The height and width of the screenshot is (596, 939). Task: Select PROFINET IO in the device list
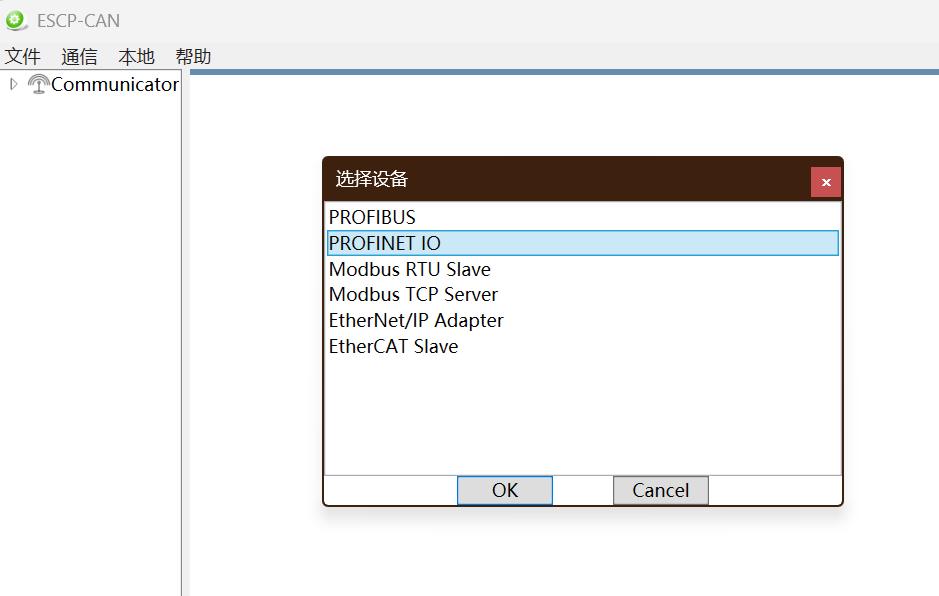click(583, 243)
